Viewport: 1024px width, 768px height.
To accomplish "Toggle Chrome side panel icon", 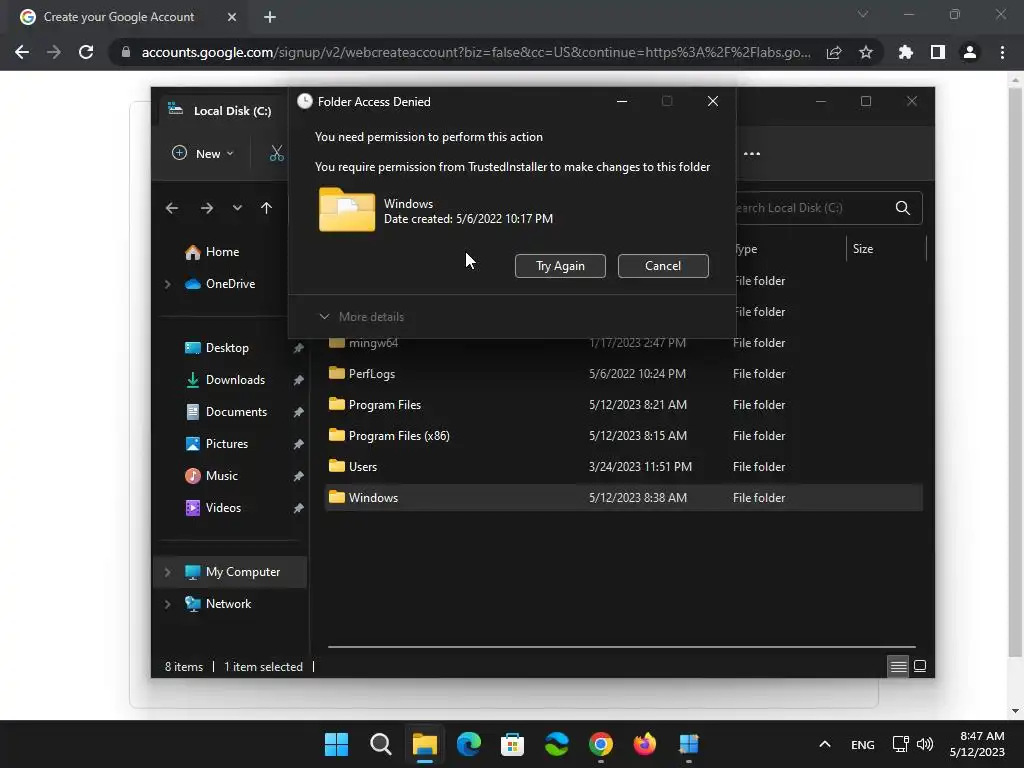I will coord(938,52).
